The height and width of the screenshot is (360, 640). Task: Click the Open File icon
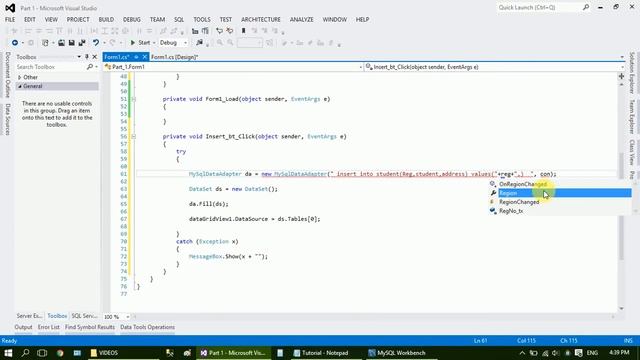pyautogui.click(x=61, y=42)
